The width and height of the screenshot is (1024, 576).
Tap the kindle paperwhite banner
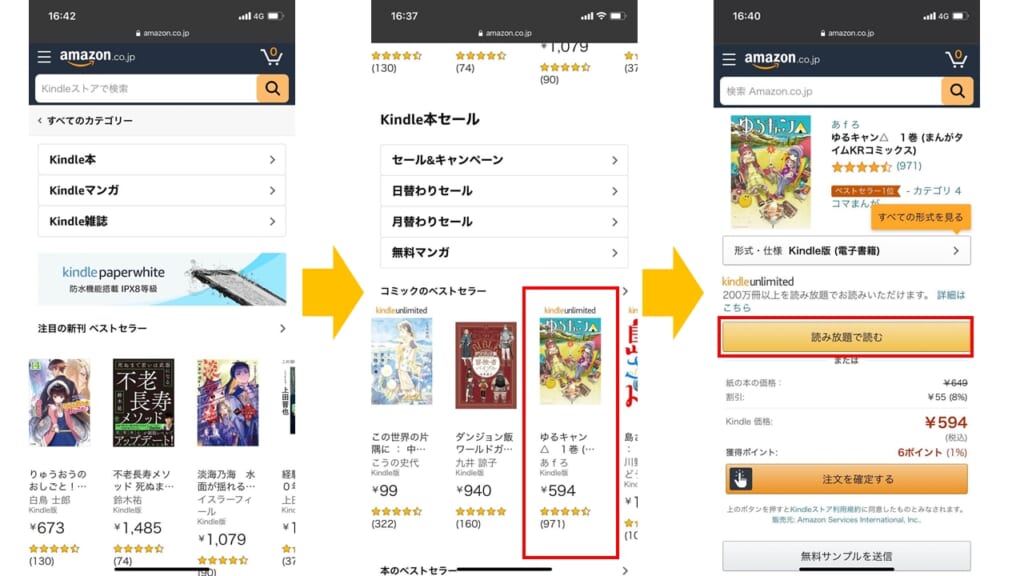tap(161, 279)
